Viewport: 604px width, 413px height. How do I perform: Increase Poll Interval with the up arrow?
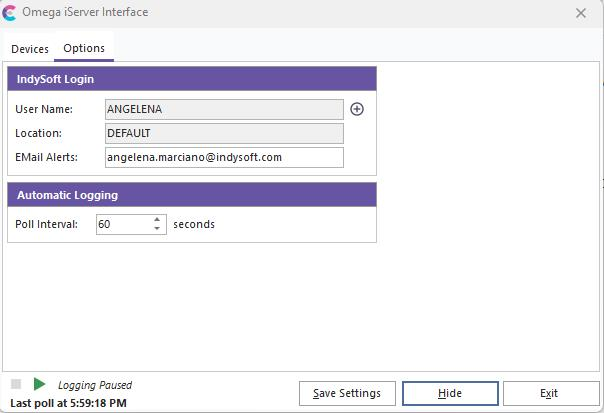tap(157, 219)
